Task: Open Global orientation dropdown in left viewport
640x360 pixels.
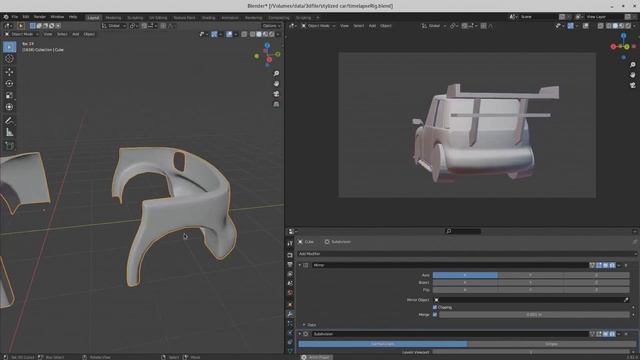Action: click(114, 26)
